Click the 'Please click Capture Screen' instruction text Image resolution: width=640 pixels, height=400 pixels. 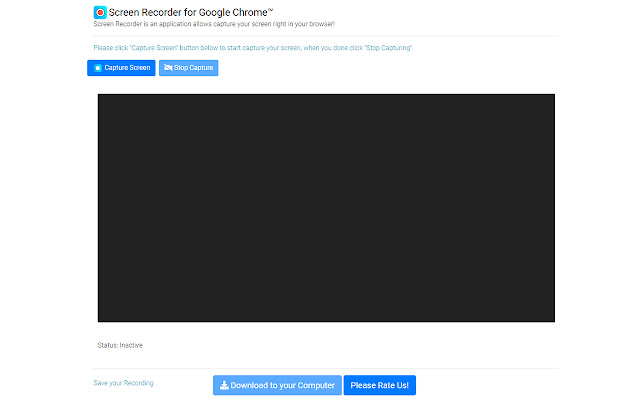[253, 48]
